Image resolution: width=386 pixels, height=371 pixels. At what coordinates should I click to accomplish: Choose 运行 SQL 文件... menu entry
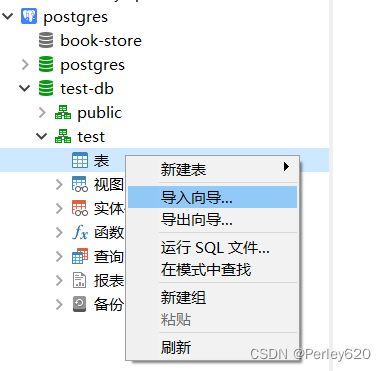[212, 248]
